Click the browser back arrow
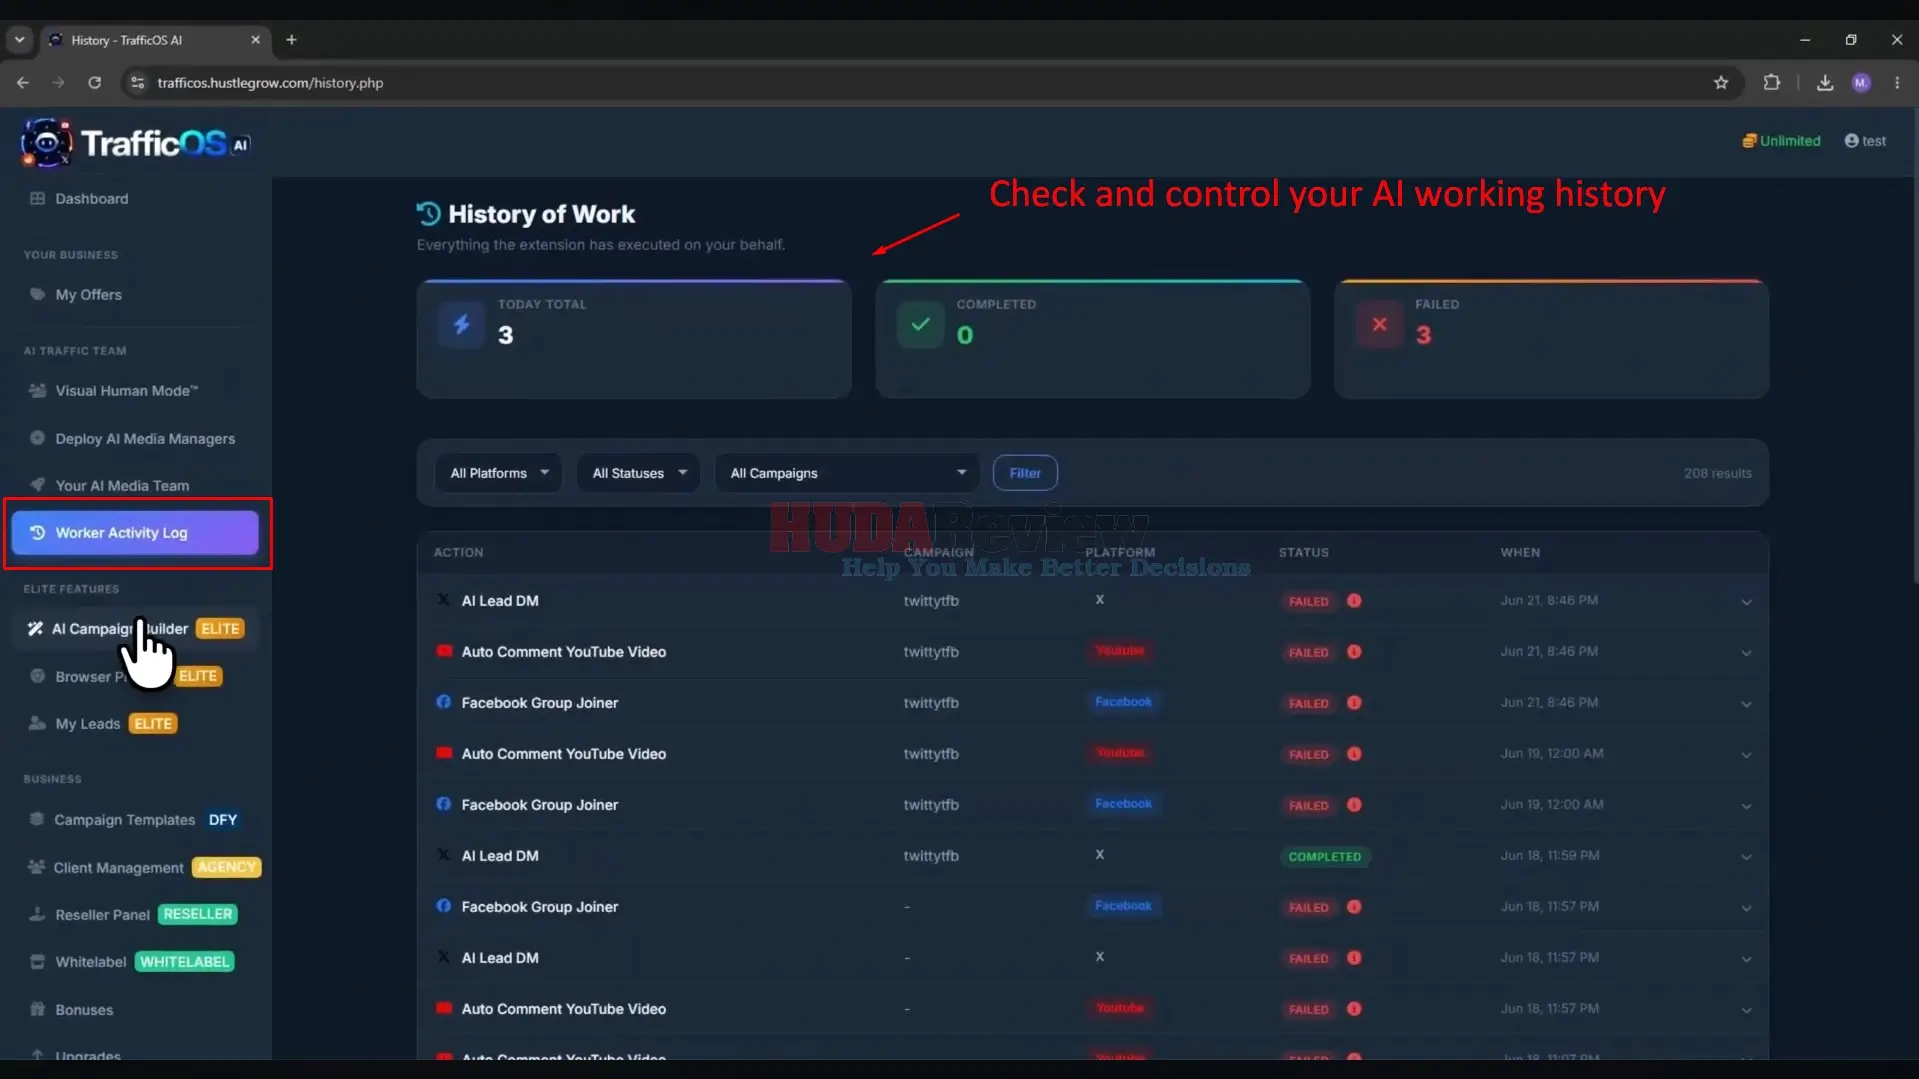 coord(22,82)
